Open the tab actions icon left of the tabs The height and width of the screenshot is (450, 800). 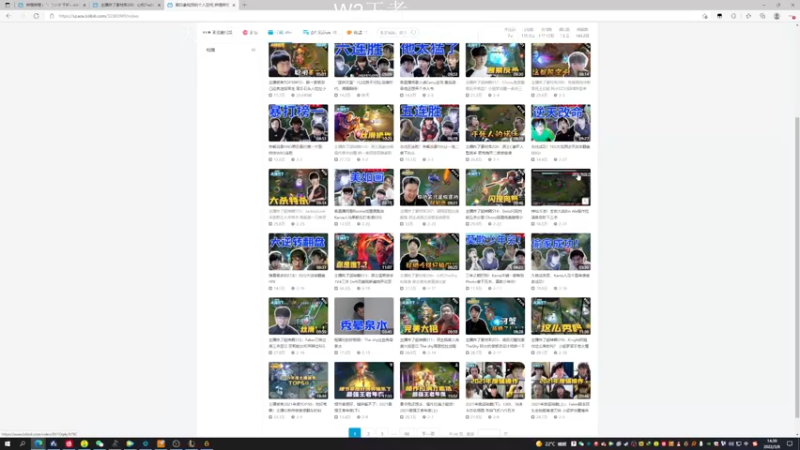coord(7,5)
